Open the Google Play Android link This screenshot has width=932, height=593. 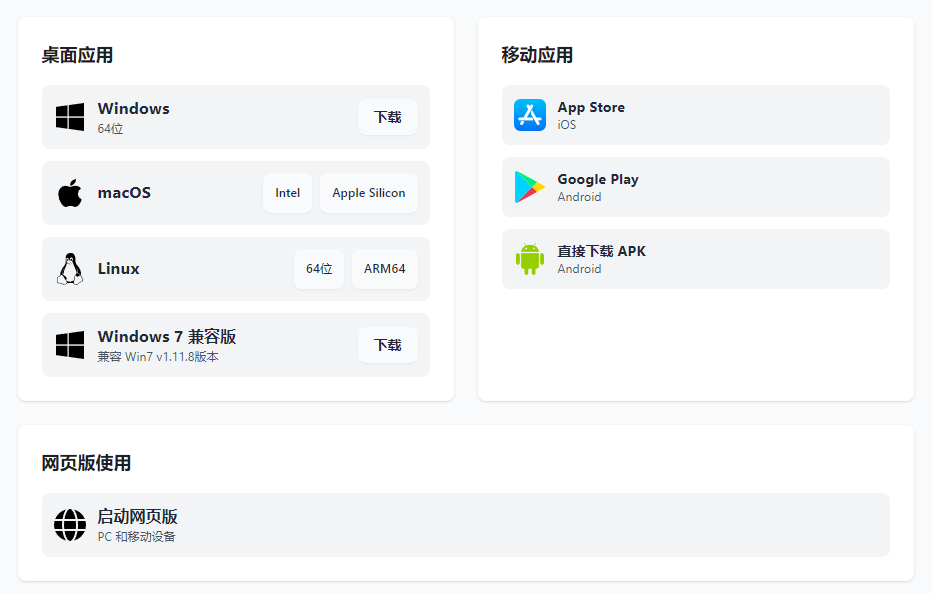(x=695, y=187)
